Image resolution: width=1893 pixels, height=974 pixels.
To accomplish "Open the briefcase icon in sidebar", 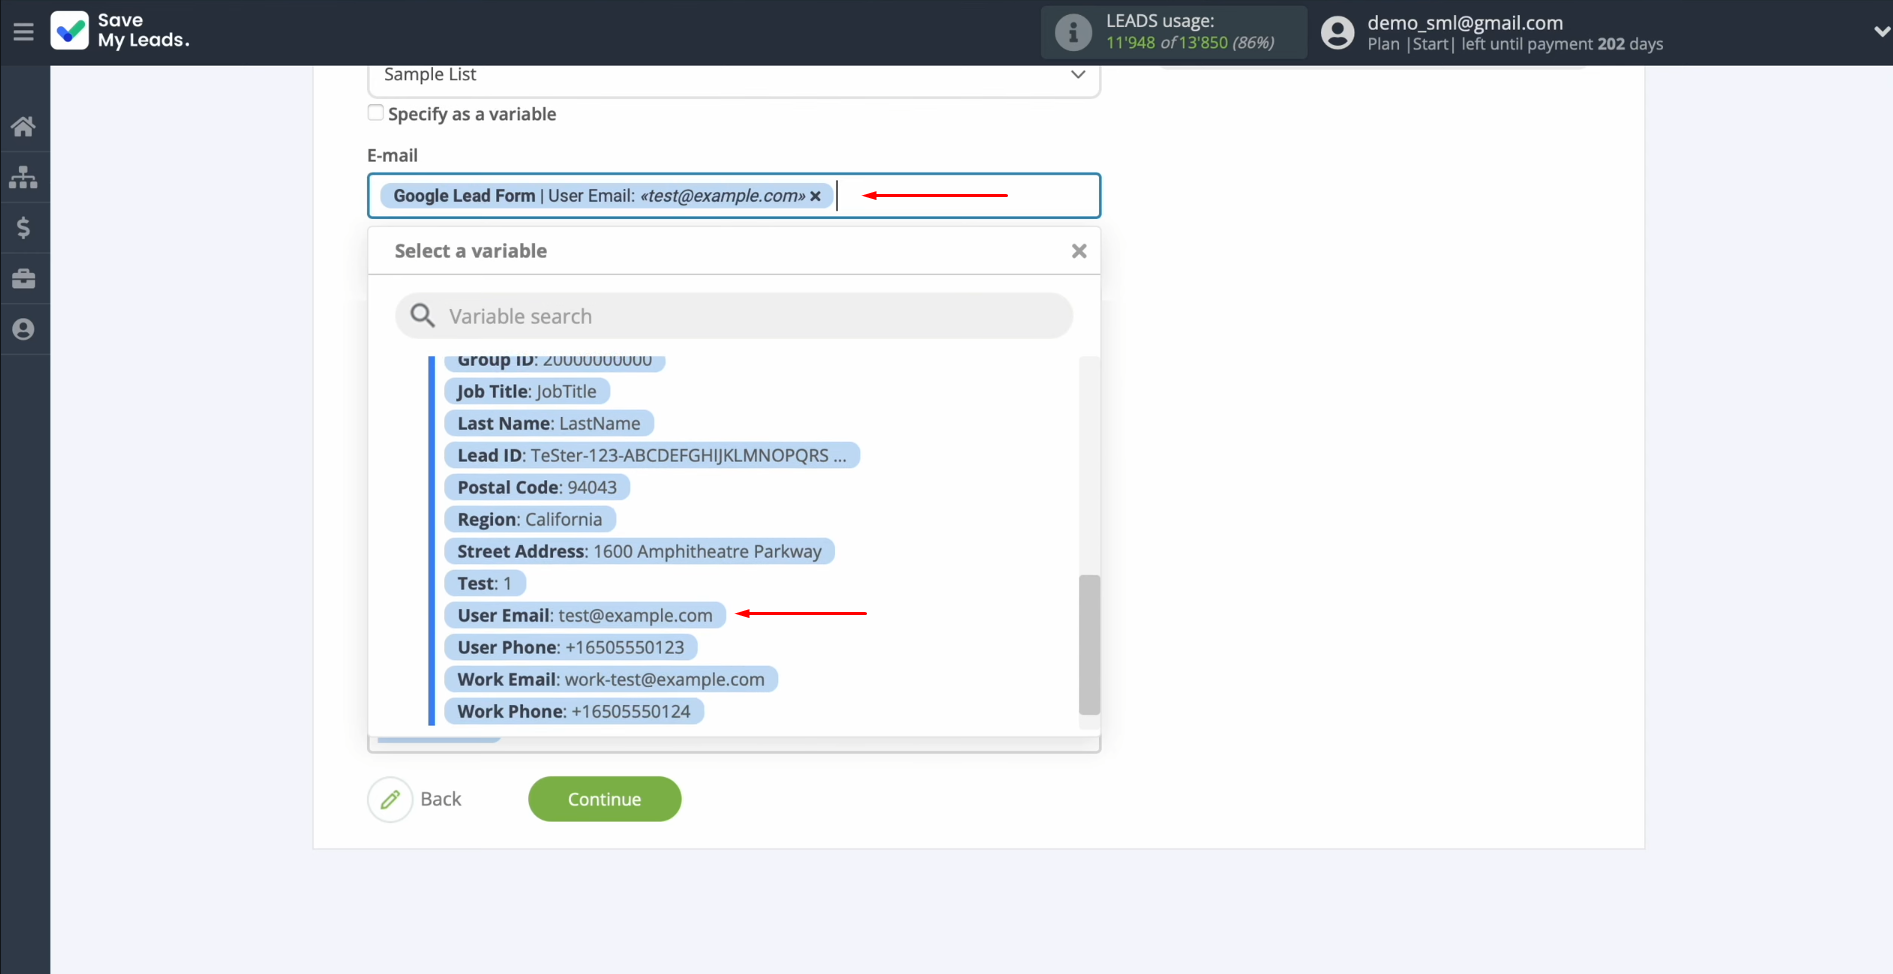I will pyautogui.click(x=23, y=279).
